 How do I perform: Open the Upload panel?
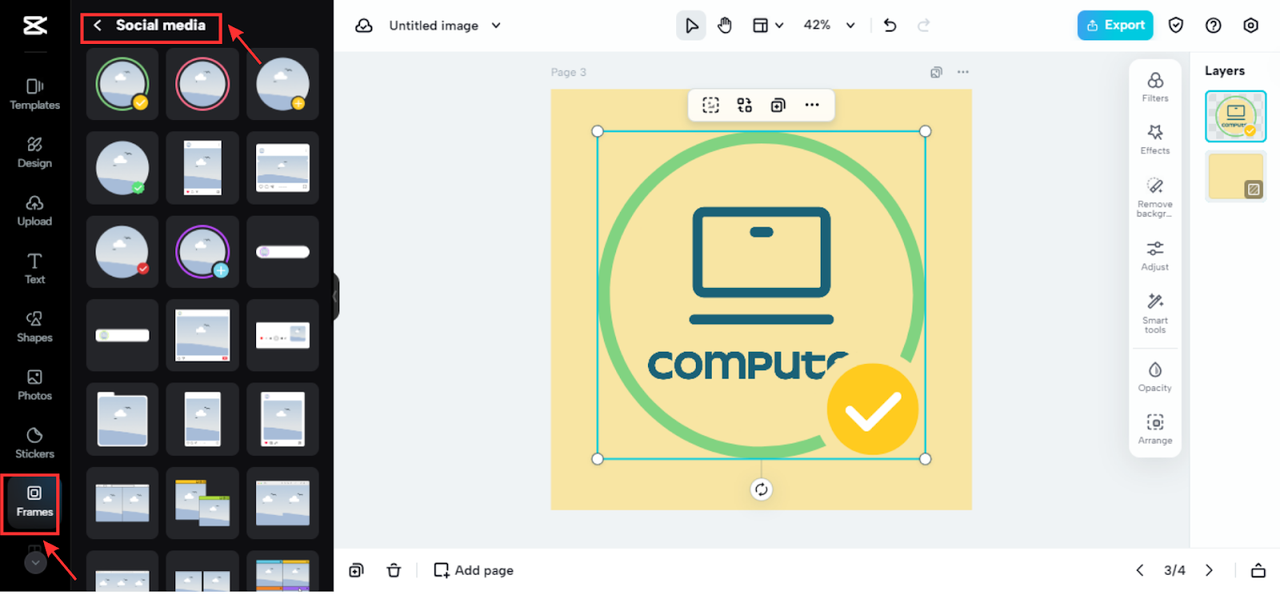35,210
